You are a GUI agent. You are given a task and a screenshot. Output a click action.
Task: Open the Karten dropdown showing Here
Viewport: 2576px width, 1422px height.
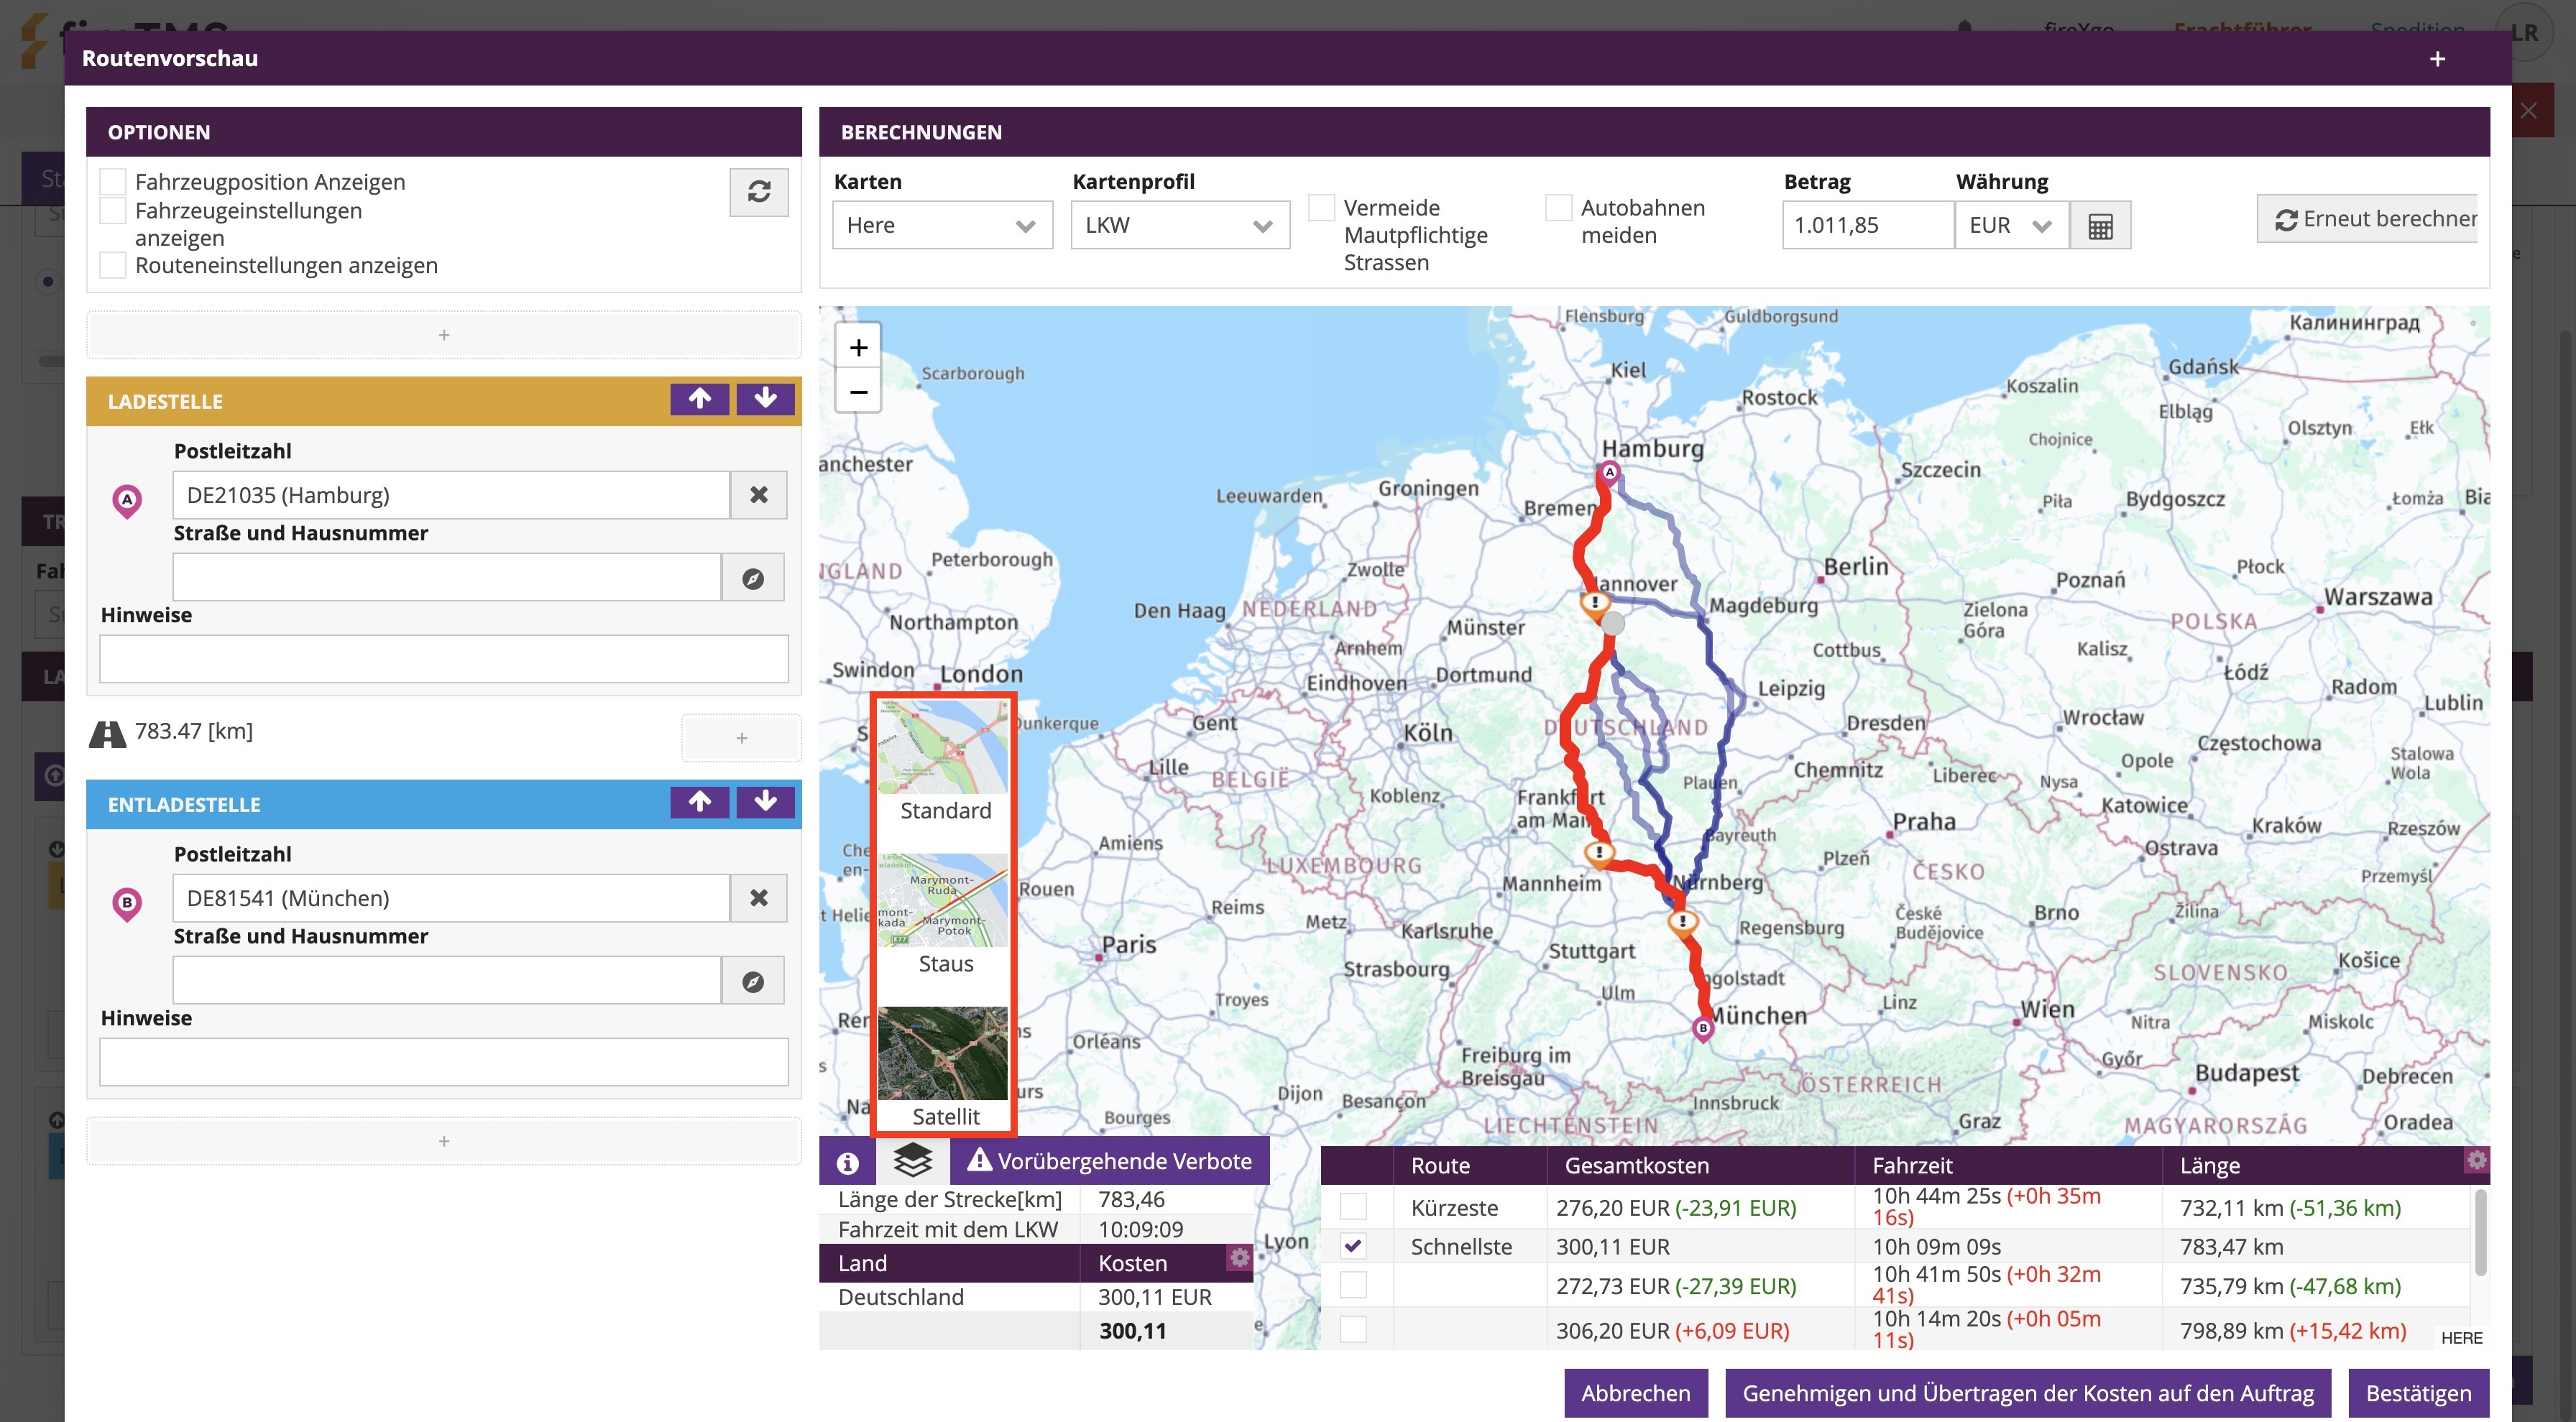[941, 226]
